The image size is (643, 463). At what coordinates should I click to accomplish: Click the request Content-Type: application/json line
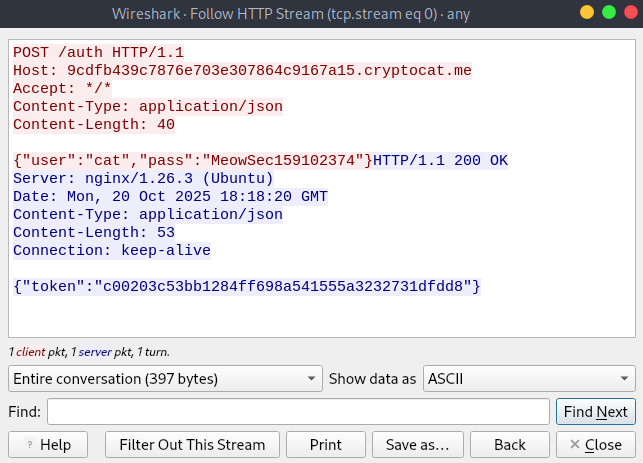tap(148, 107)
